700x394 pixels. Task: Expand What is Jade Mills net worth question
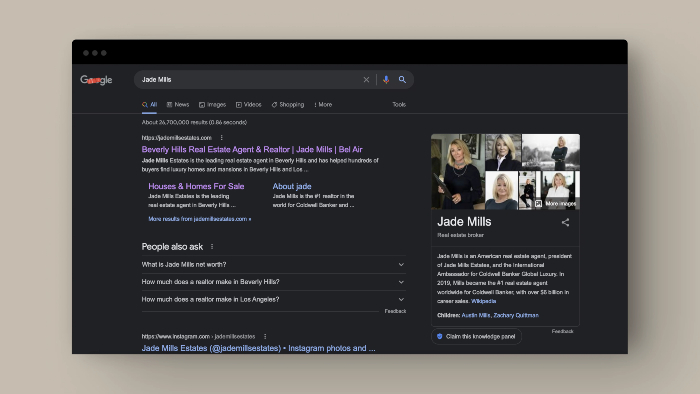[273, 265]
